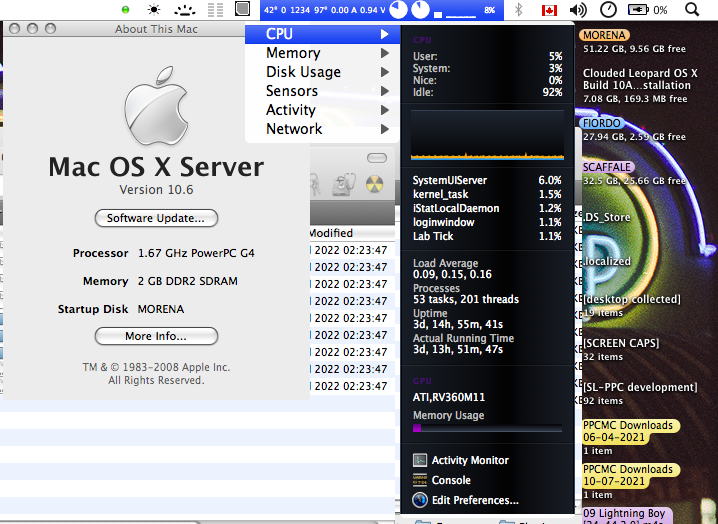Open Spotlight search magnifier

[692, 9]
